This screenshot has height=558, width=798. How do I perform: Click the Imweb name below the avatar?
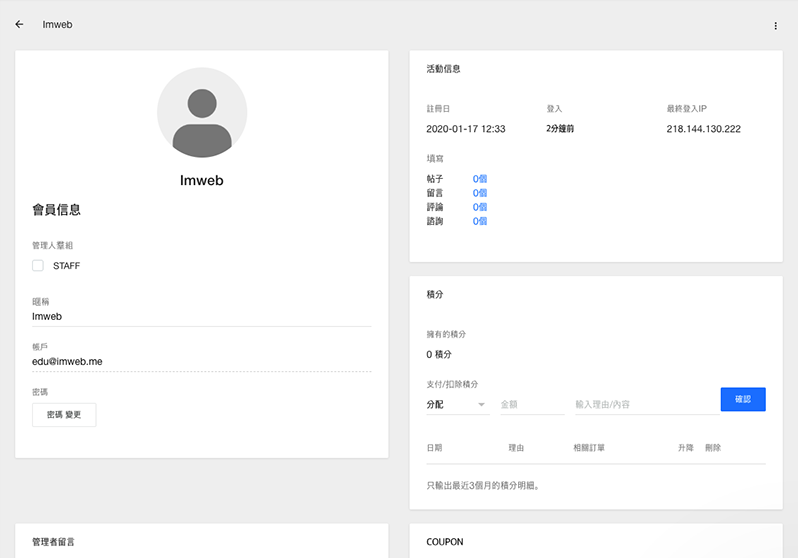coord(202,180)
